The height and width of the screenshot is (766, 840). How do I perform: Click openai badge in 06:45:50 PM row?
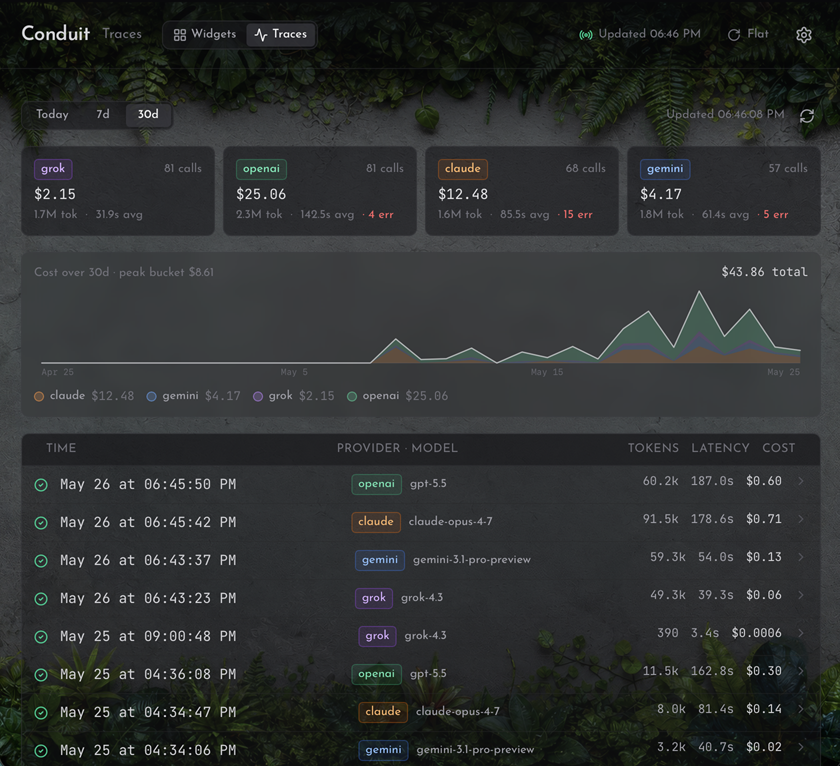click(x=377, y=484)
